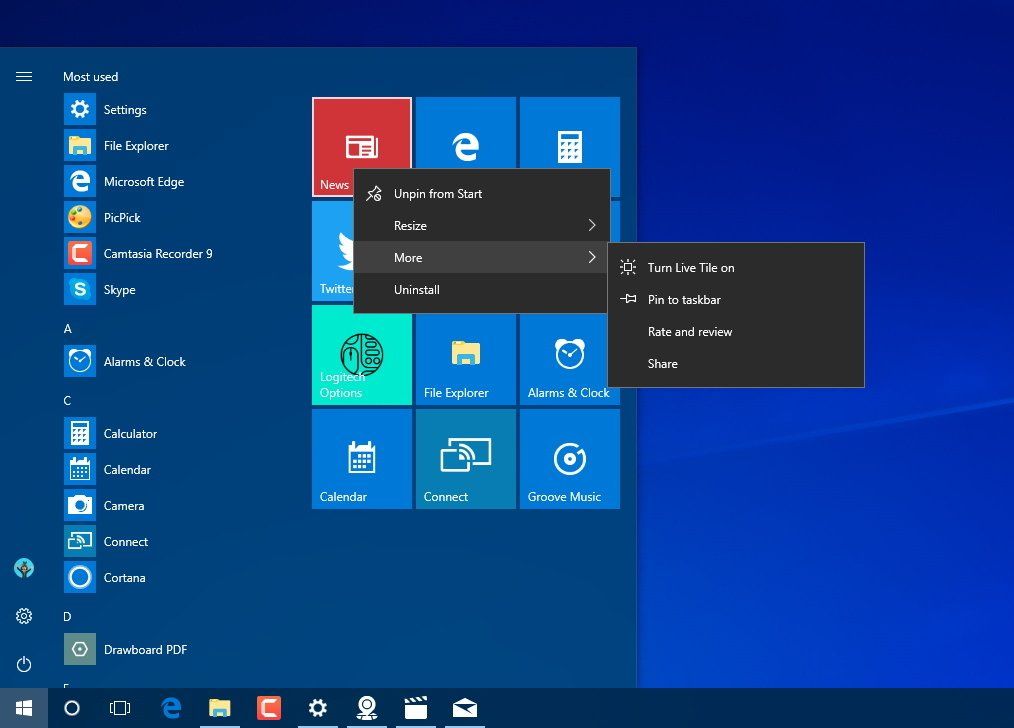
Task: Launch Microsoft Edge from the taskbar
Action: tap(171, 708)
